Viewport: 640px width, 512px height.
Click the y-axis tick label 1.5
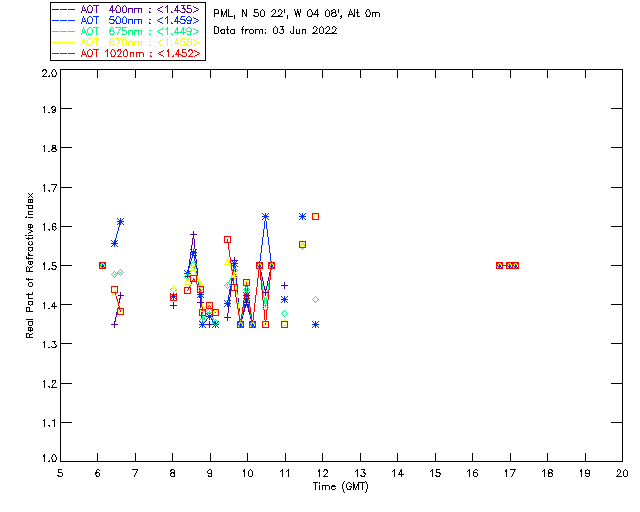tap(49, 266)
